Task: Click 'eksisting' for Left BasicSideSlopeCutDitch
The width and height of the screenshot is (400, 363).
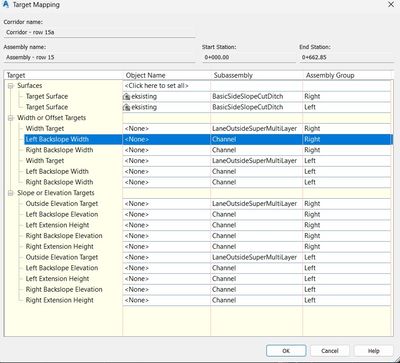Action: coord(144,107)
